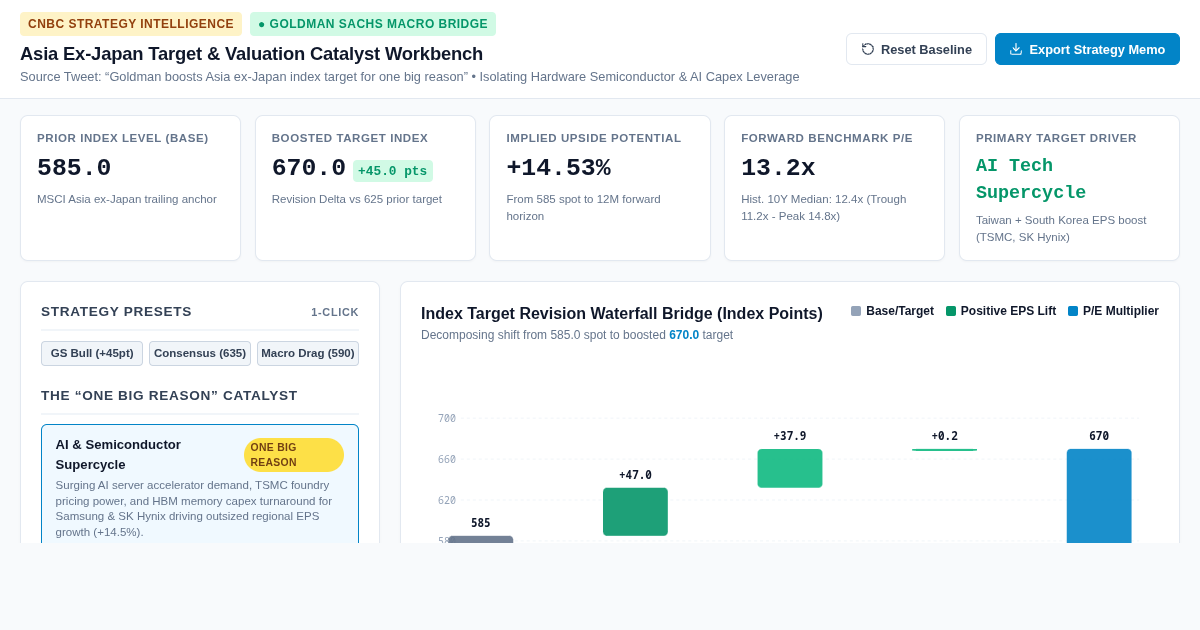Click the 620 y-axis label
This screenshot has width=1200, height=630.
tap(446, 501)
